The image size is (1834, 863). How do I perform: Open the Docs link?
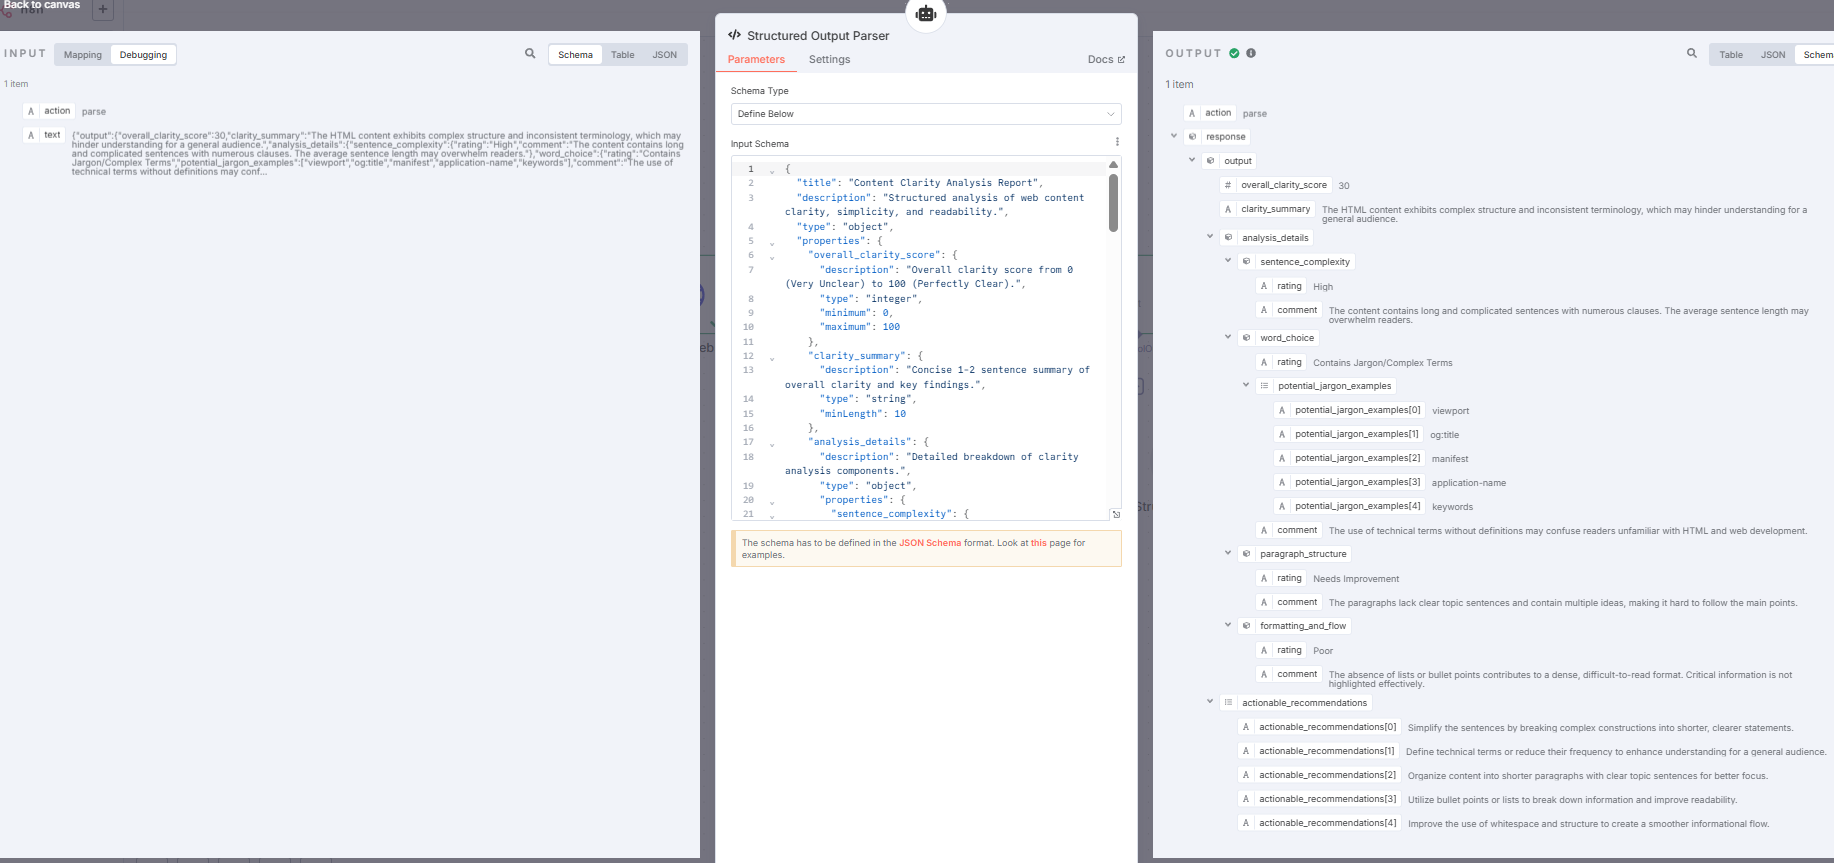click(x=1106, y=60)
